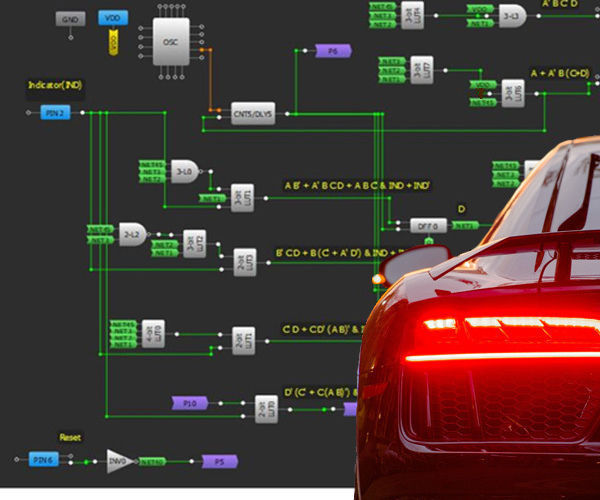Click the "A + A' B (C+D)" label
This screenshot has width=600, height=500.
click(x=560, y=73)
